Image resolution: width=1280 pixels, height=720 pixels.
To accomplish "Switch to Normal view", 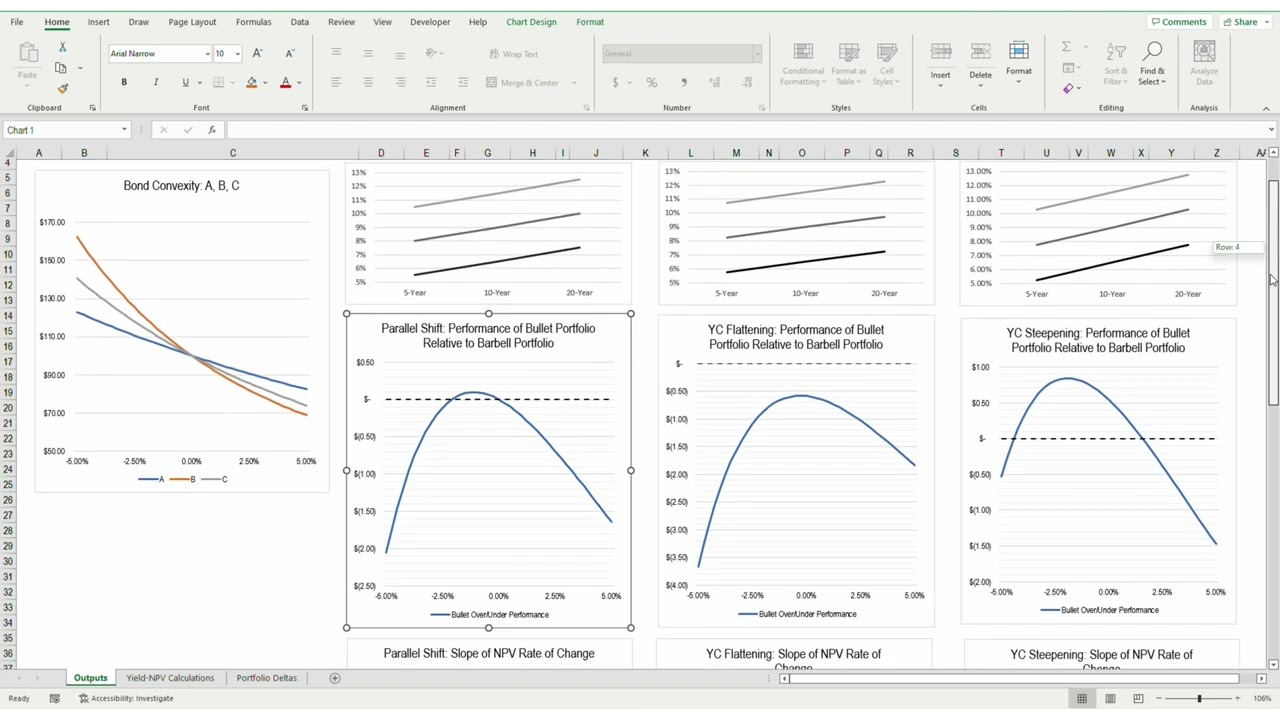I will (x=1081, y=698).
